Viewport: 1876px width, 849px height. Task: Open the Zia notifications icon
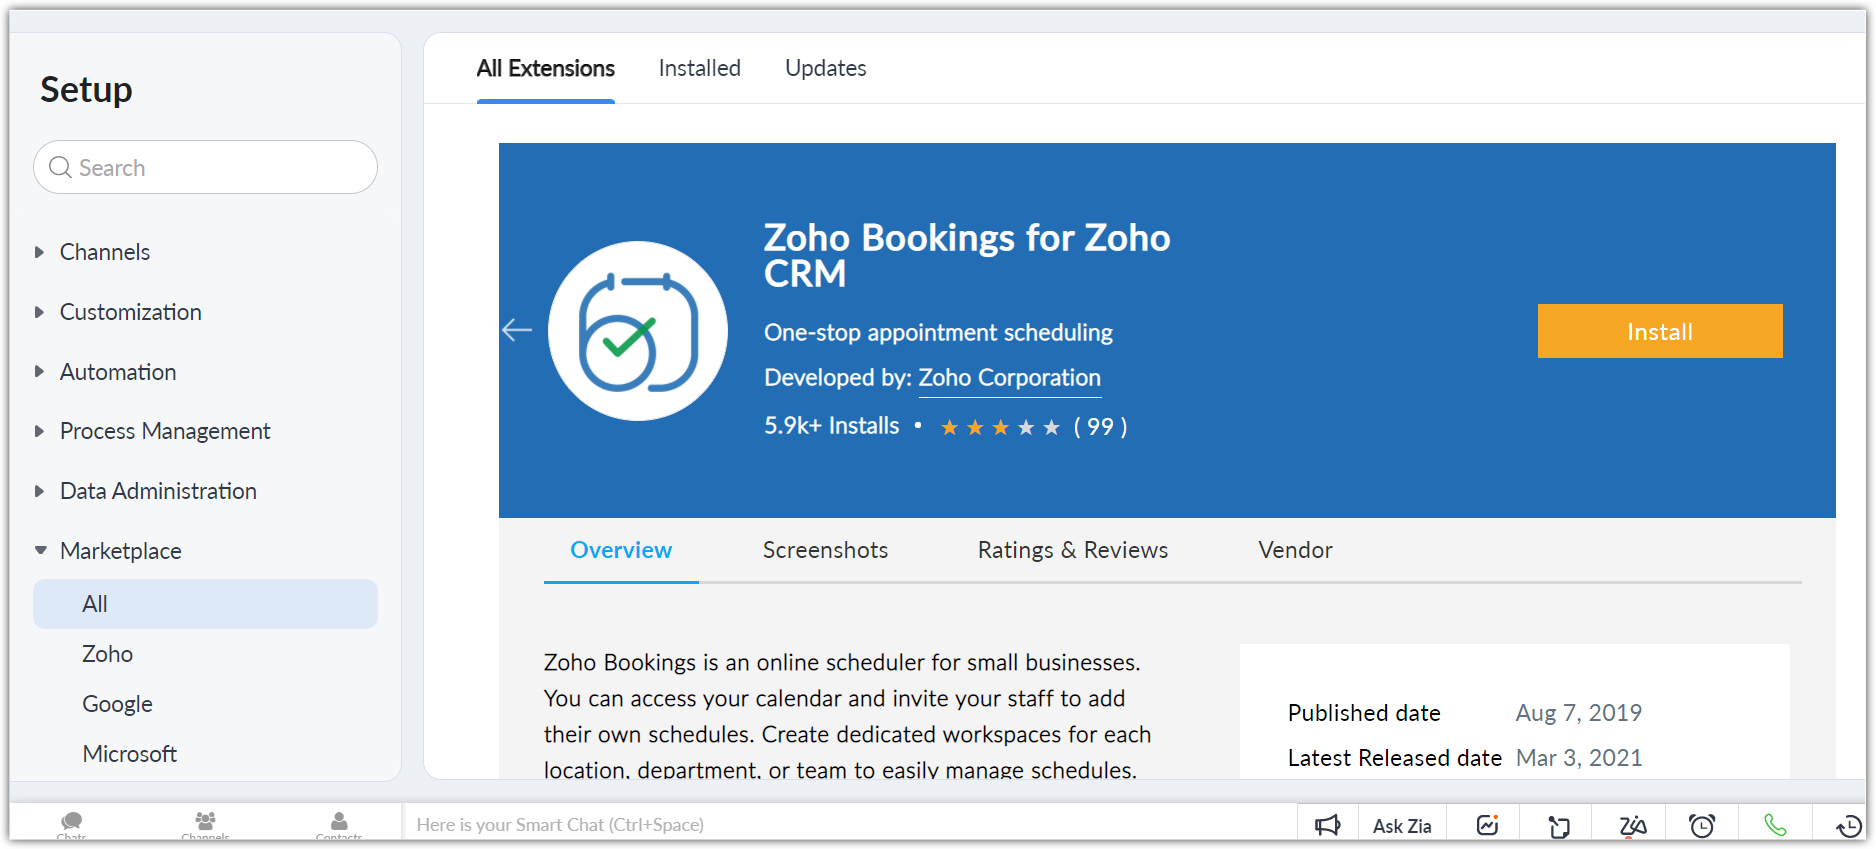[1632, 825]
